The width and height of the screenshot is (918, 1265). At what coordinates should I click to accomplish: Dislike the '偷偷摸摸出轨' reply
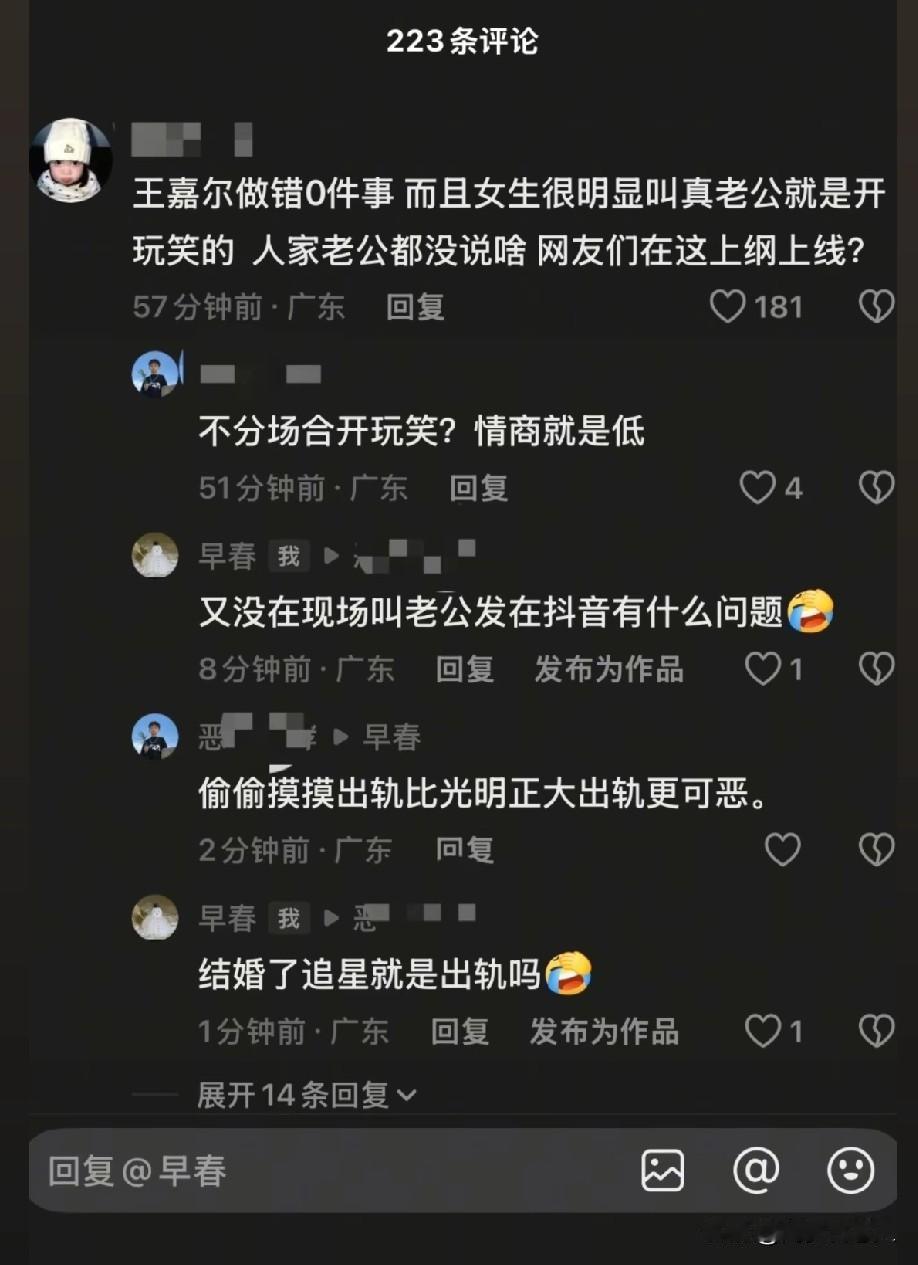tap(876, 850)
